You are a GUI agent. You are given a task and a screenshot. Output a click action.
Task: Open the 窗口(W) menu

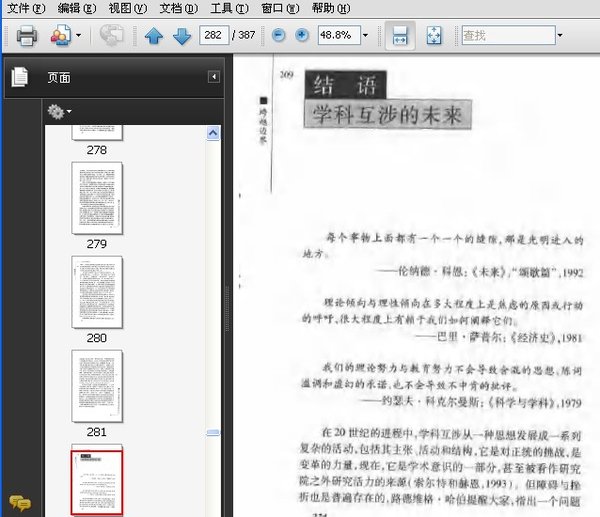(280, 8)
